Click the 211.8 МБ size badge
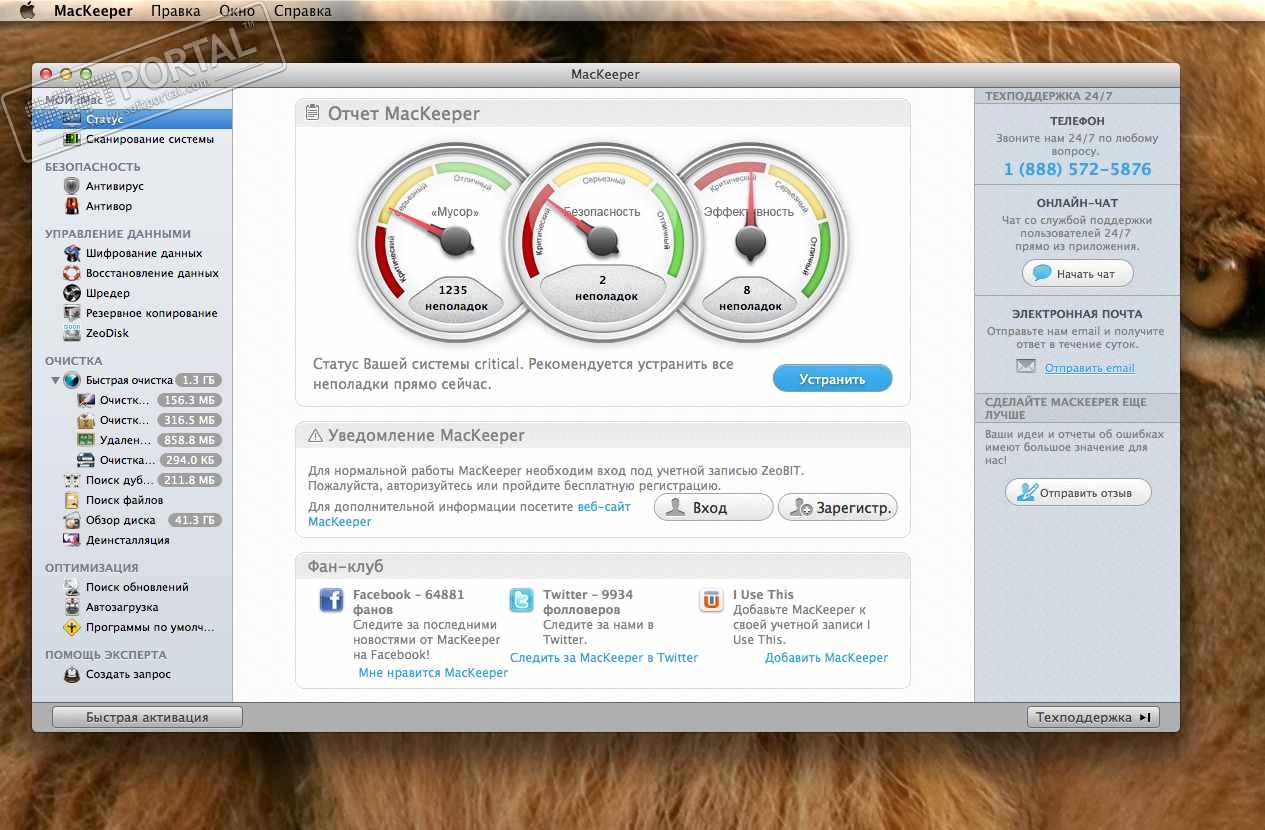Screen dimensions: 1265x830 coord(189,480)
